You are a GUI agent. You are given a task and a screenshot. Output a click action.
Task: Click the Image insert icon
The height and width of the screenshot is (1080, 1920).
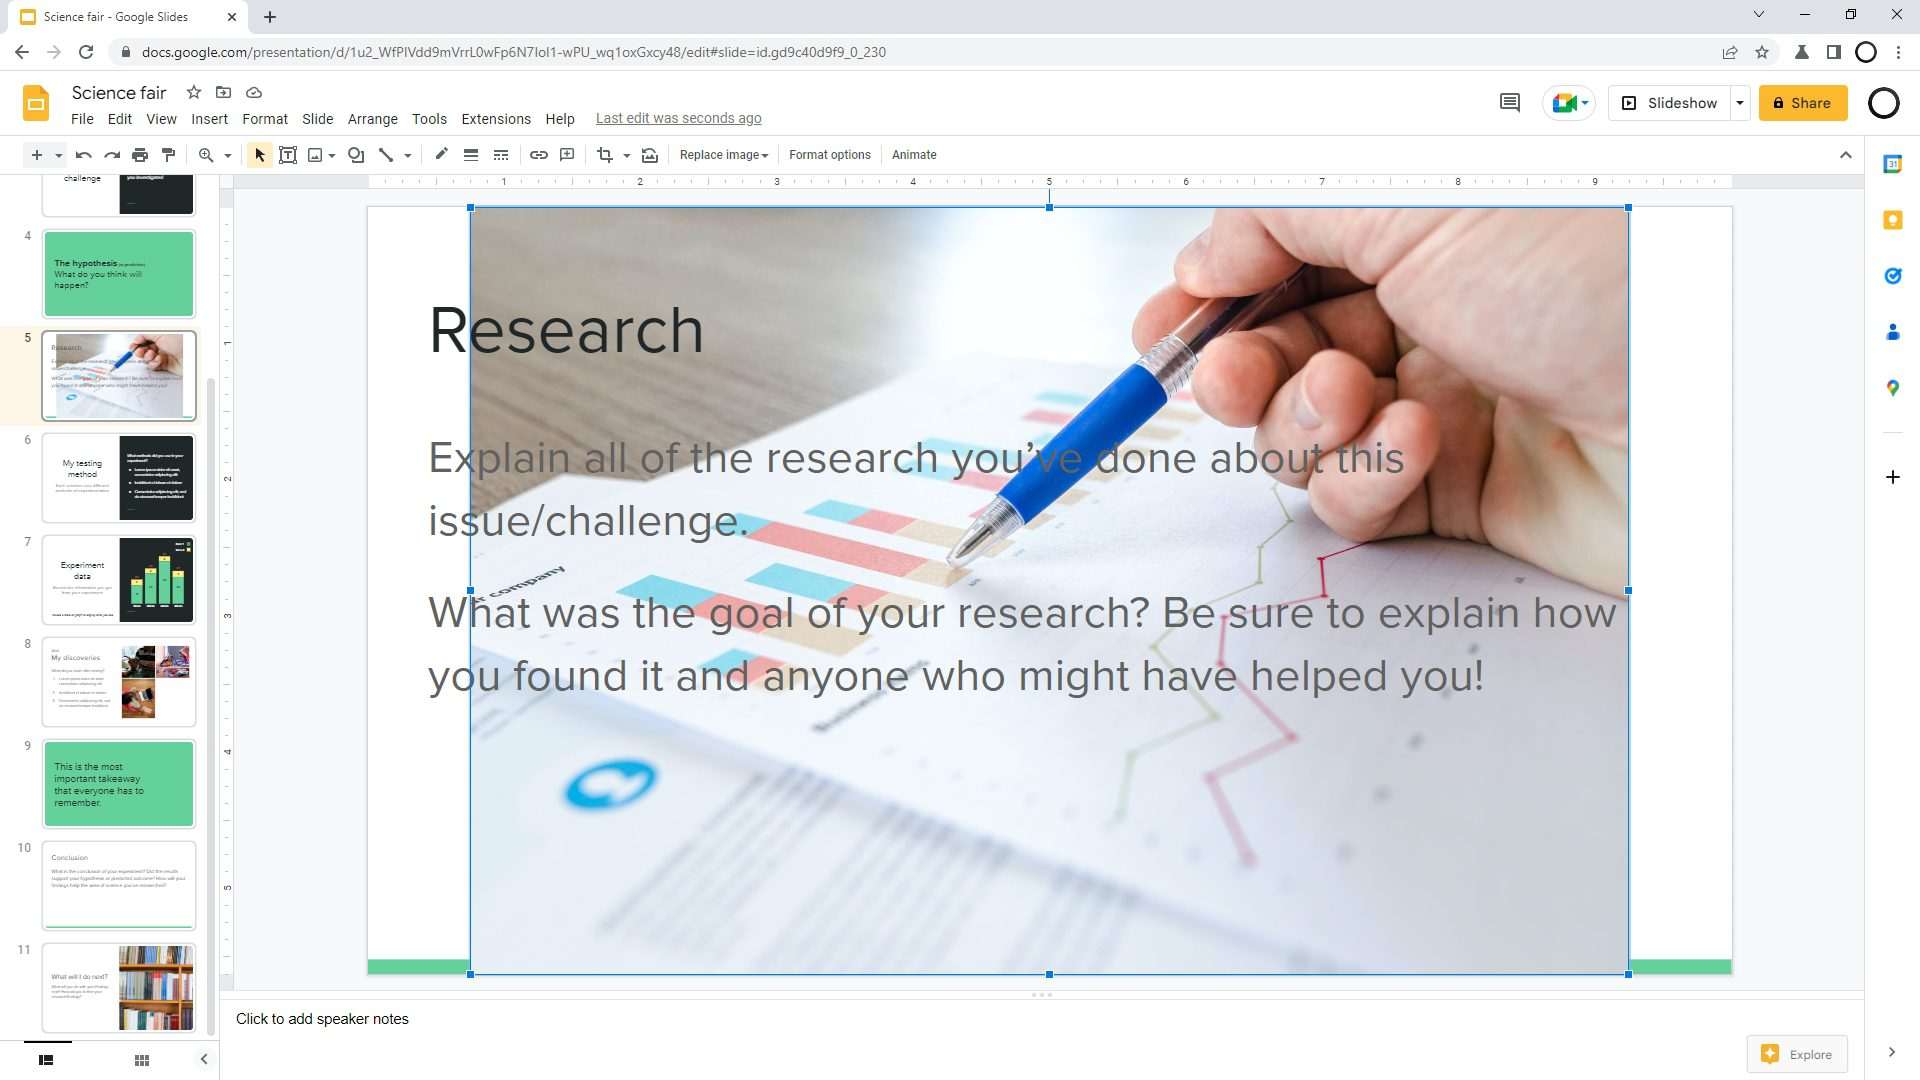(318, 154)
